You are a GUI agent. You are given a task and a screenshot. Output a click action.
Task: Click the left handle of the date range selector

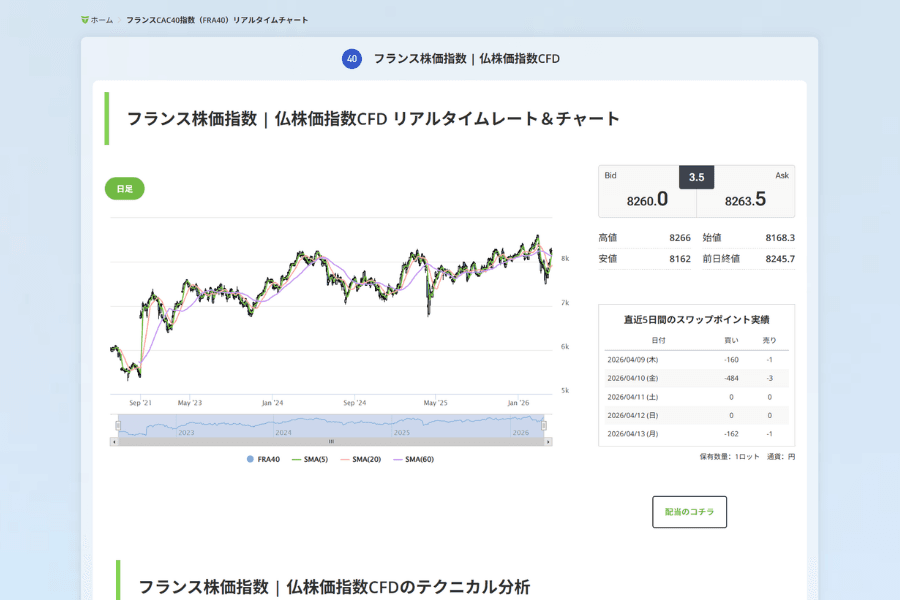click(x=116, y=424)
